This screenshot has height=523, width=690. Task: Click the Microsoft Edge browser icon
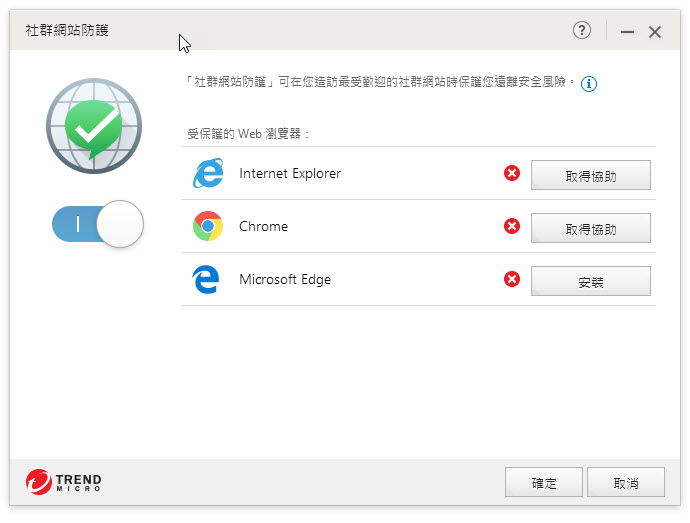(x=207, y=280)
